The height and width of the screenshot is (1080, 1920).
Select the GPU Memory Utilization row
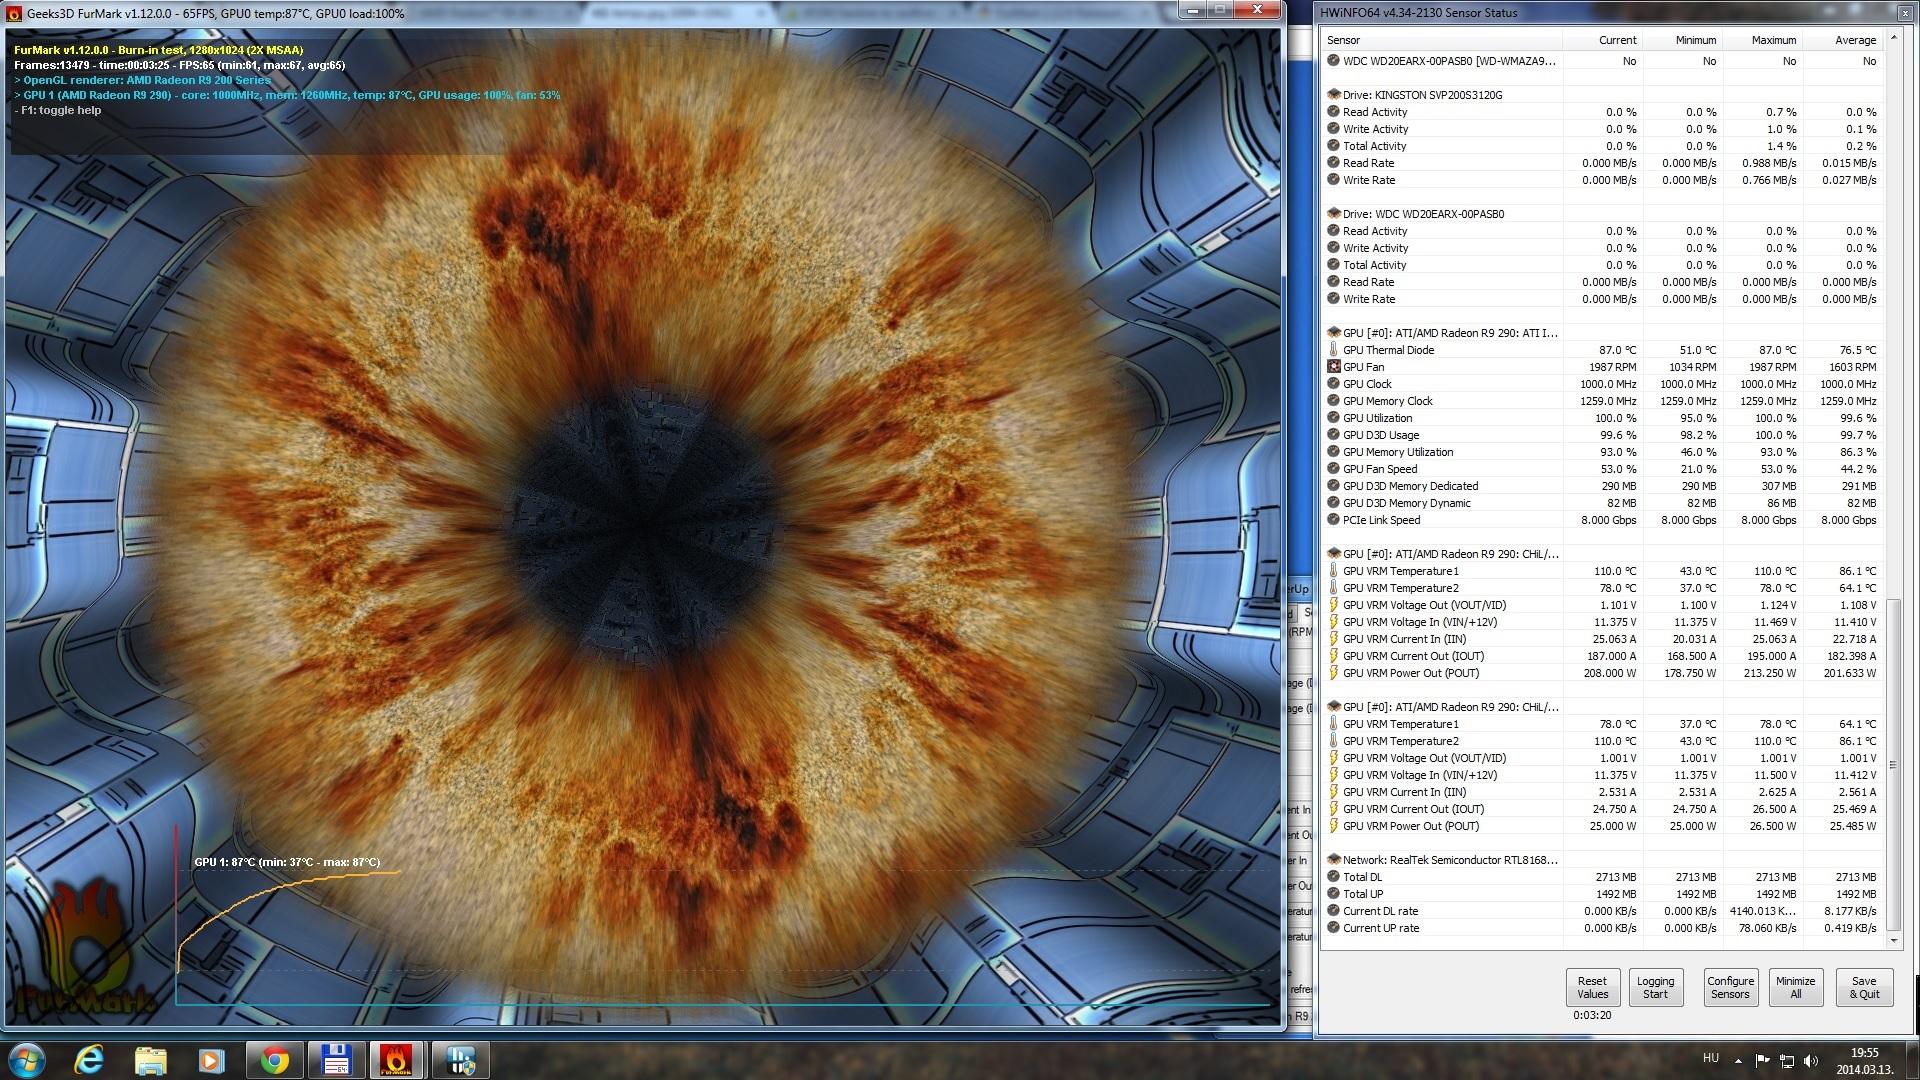(x=1602, y=452)
